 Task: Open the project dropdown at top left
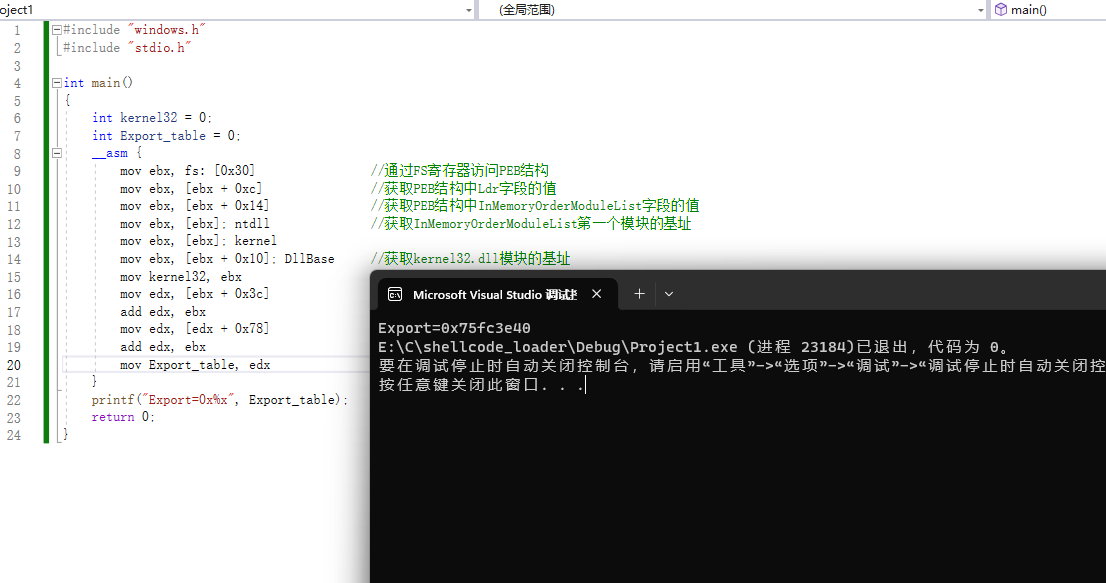point(468,9)
